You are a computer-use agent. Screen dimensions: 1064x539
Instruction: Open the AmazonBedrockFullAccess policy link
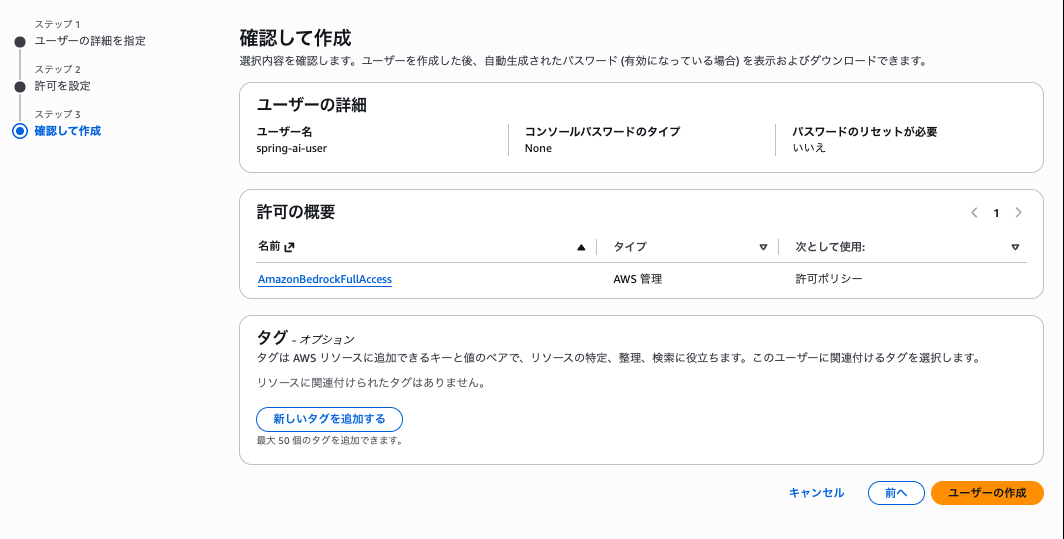coord(324,279)
